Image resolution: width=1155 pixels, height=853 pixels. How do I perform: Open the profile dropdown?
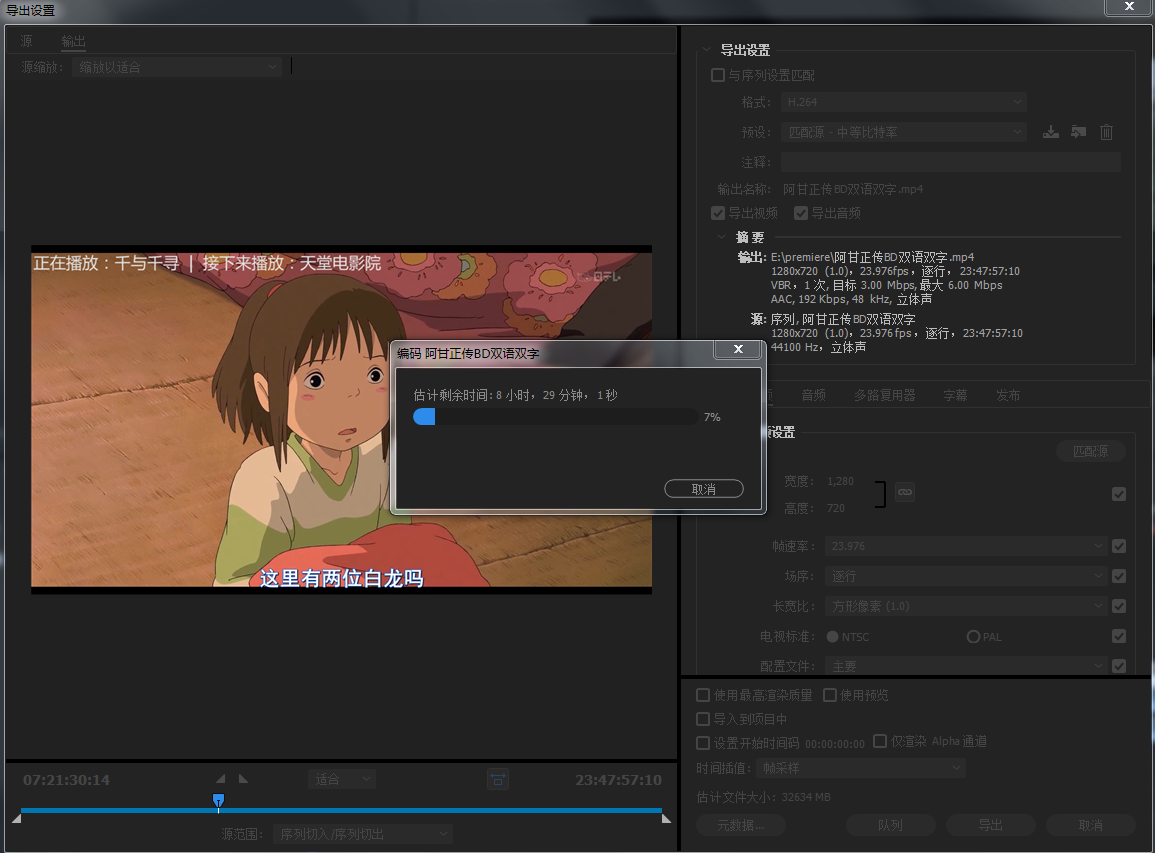[x=966, y=666]
